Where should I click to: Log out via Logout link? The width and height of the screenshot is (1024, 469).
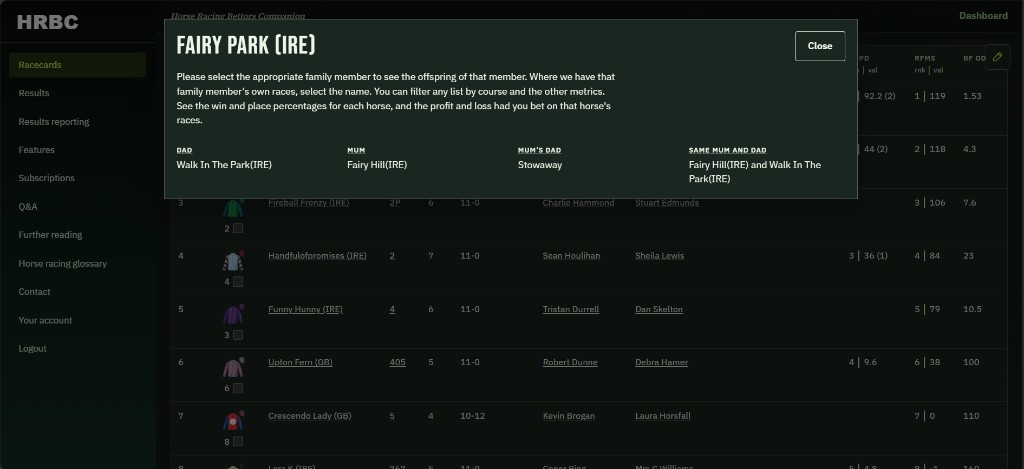(x=33, y=348)
